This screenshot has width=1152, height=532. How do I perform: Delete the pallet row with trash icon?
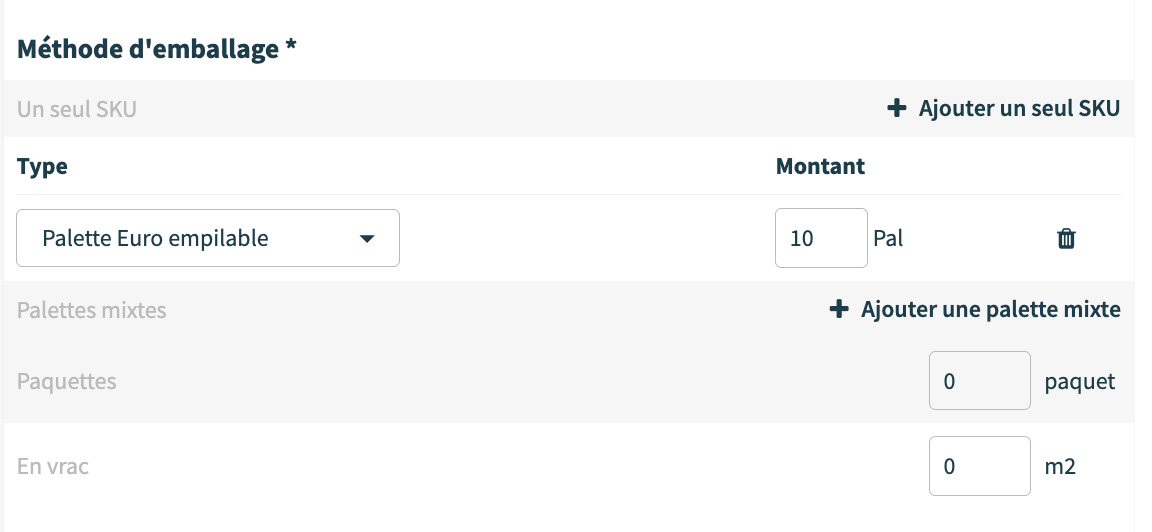pos(1066,239)
